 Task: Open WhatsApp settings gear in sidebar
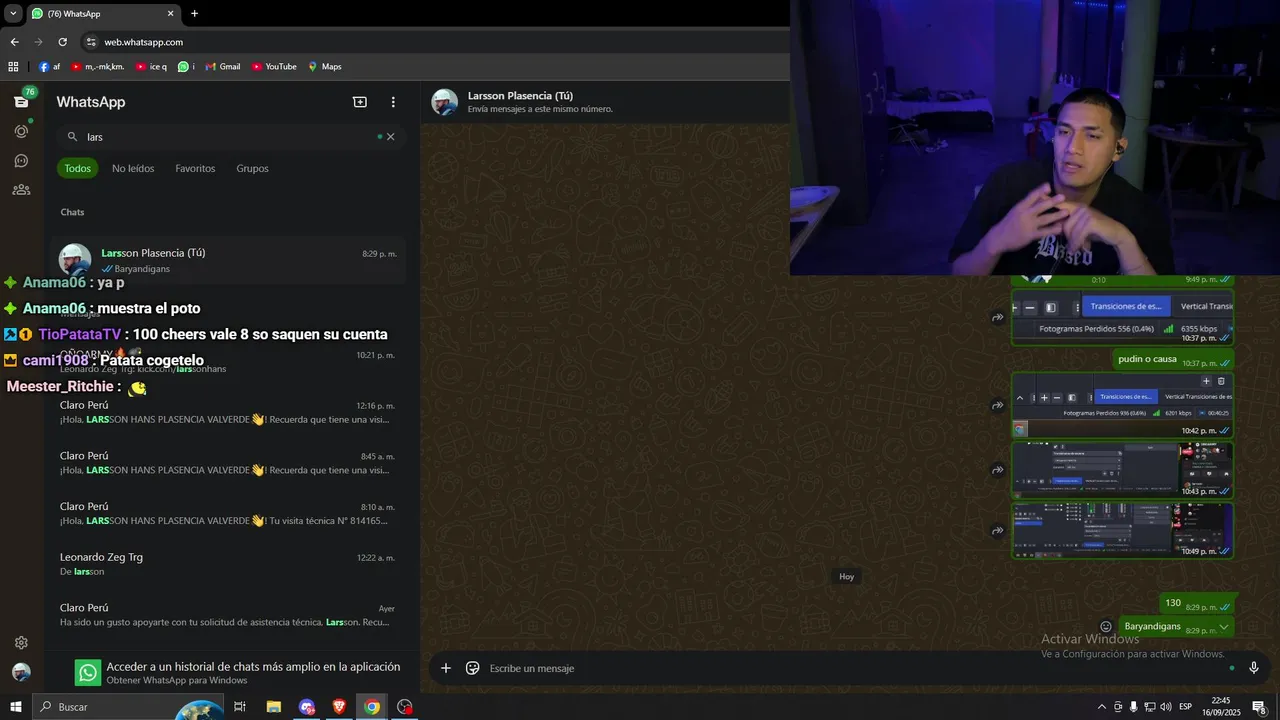21,643
